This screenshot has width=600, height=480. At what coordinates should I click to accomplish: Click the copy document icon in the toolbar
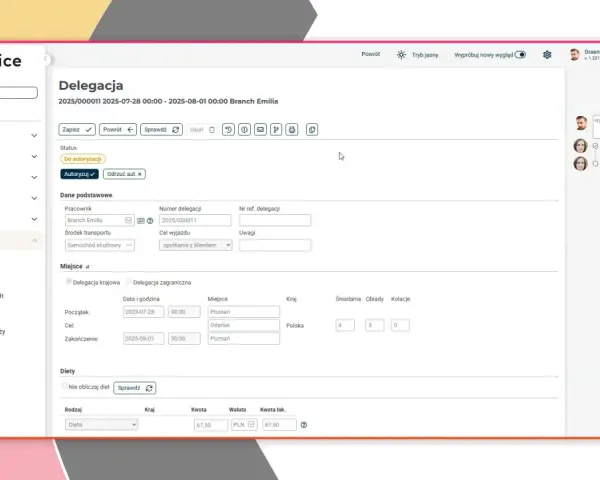[312, 130]
